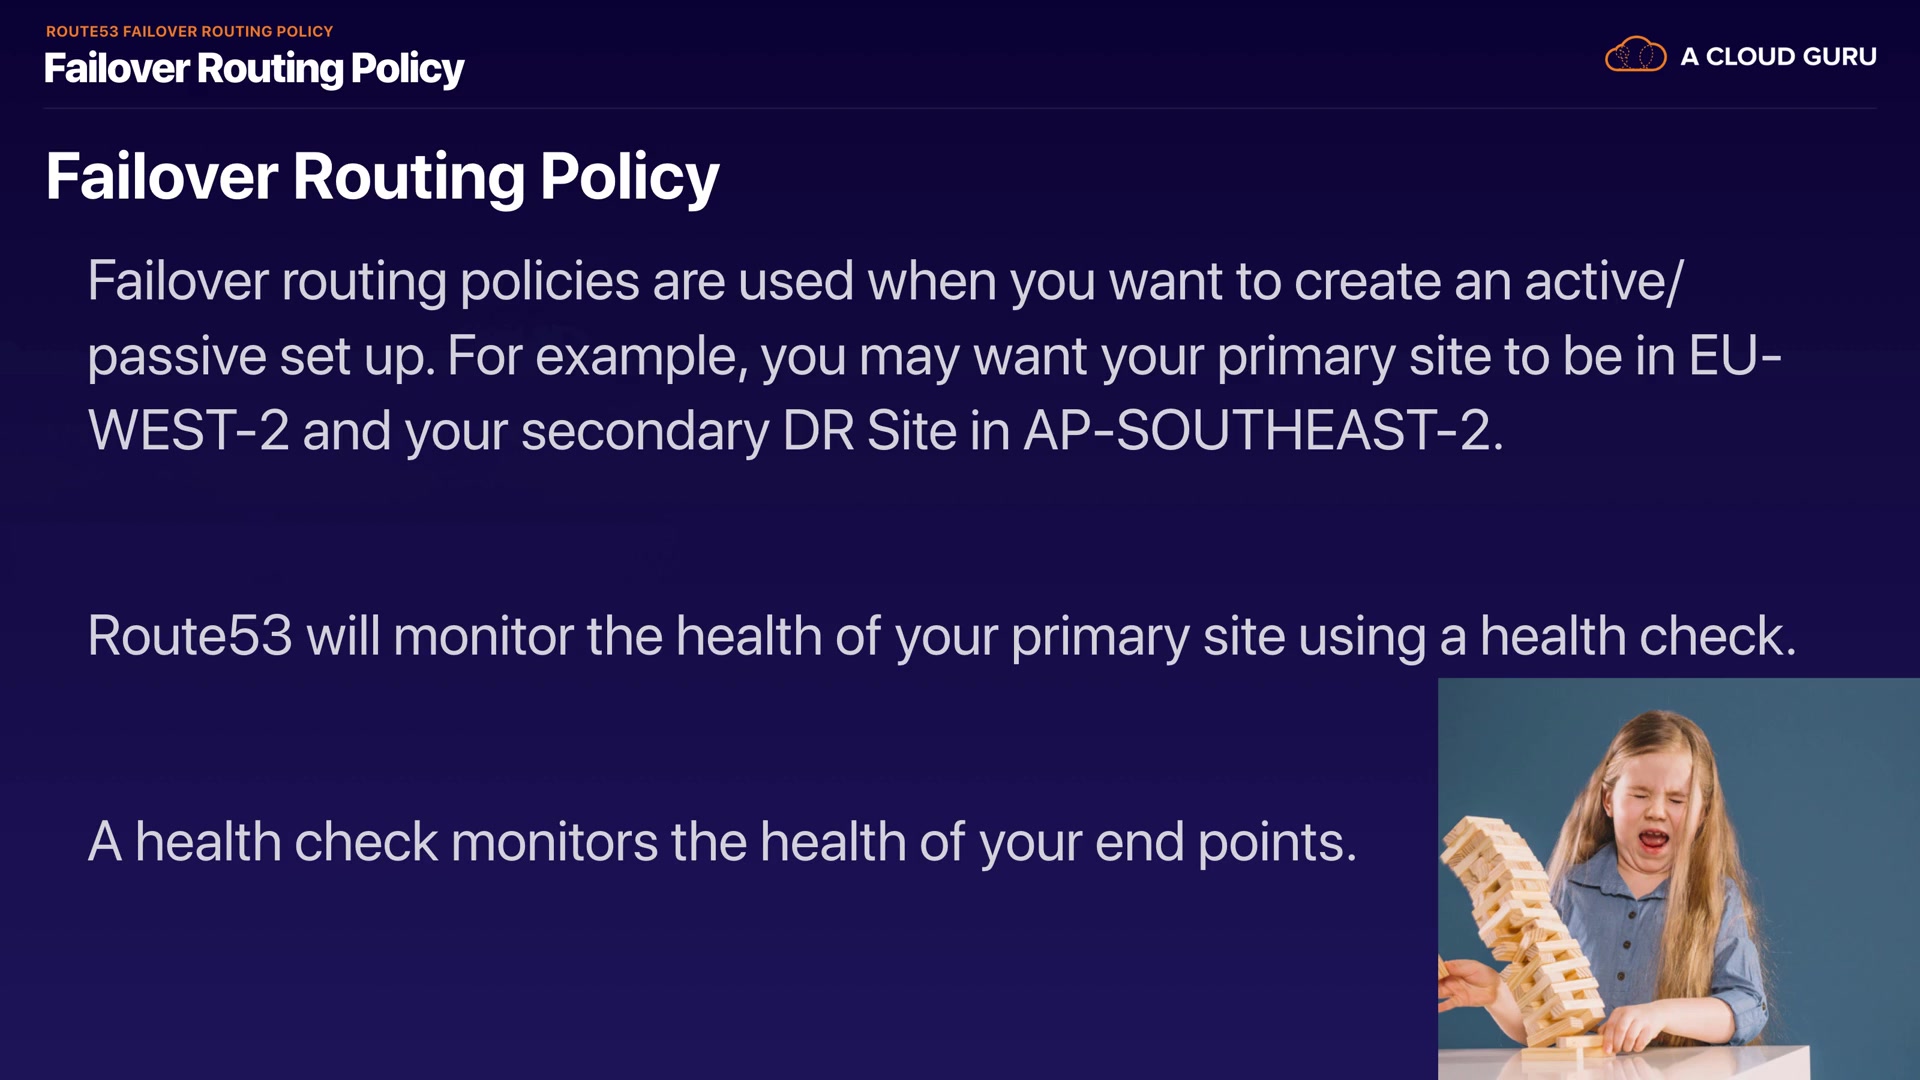1920x1080 pixels.
Task: Click the sentence "A health check monitors the health of your end points."
Action: pos(721,842)
